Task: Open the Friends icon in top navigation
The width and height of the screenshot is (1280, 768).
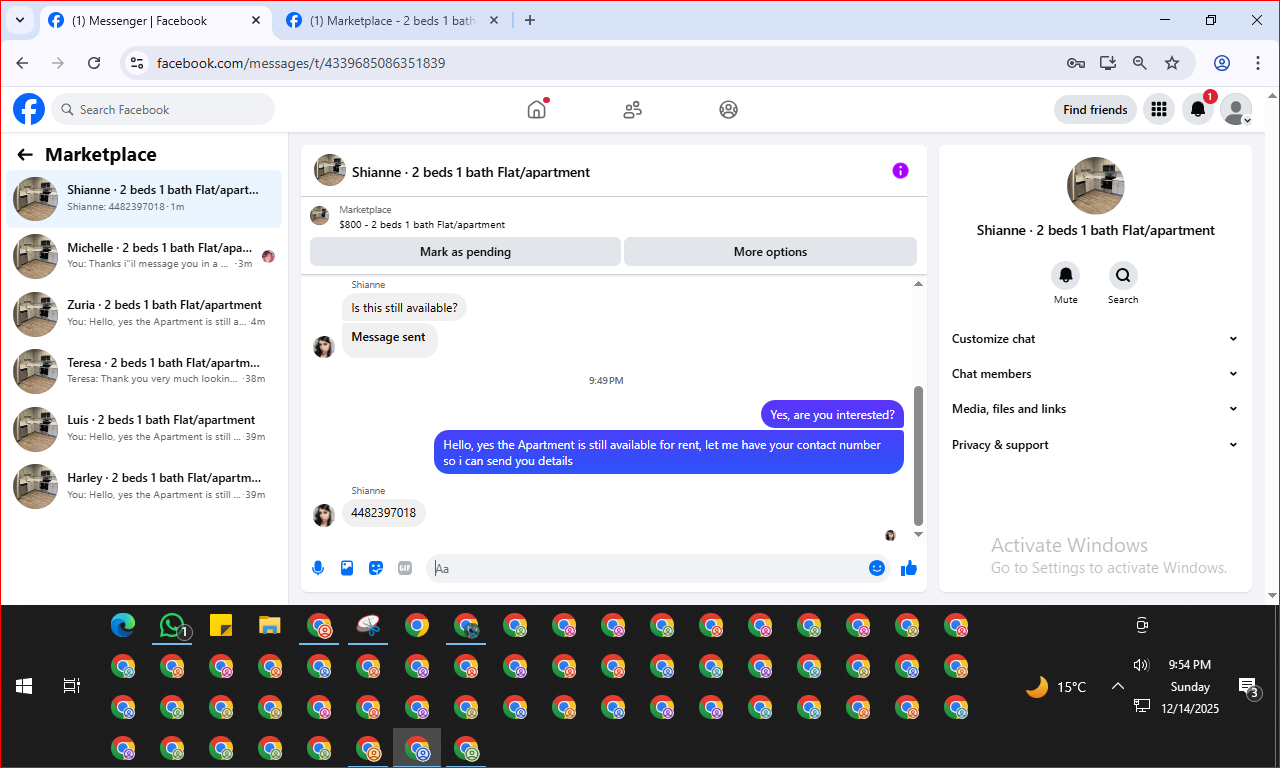Action: pyautogui.click(x=632, y=110)
